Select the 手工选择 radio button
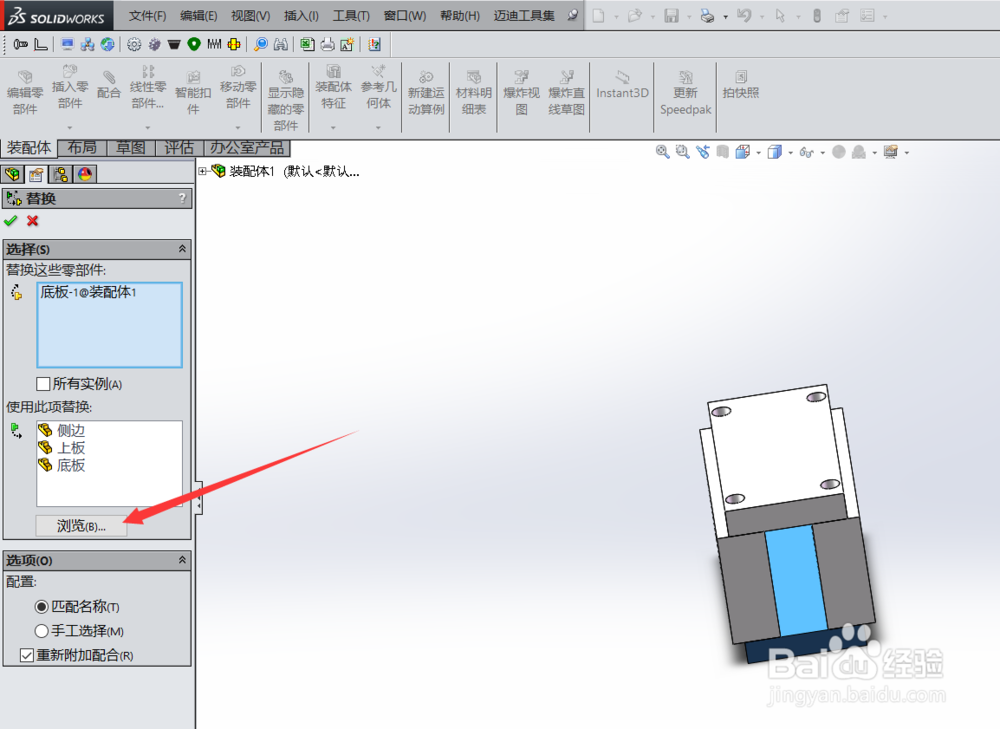Viewport: 1000px width, 729px height. pyautogui.click(x=41, y=631)
